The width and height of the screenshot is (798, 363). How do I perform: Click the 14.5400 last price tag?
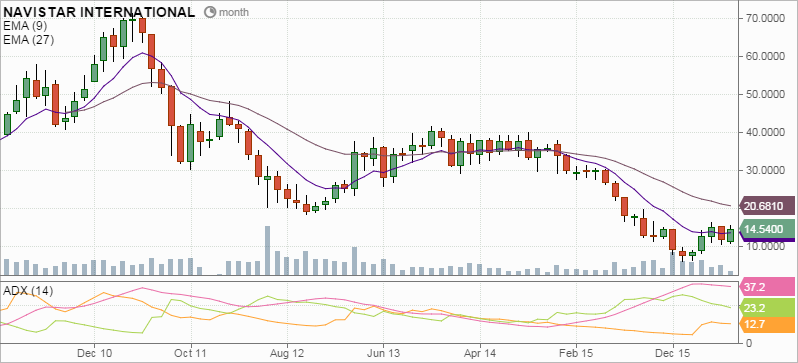tap(768, 230)
